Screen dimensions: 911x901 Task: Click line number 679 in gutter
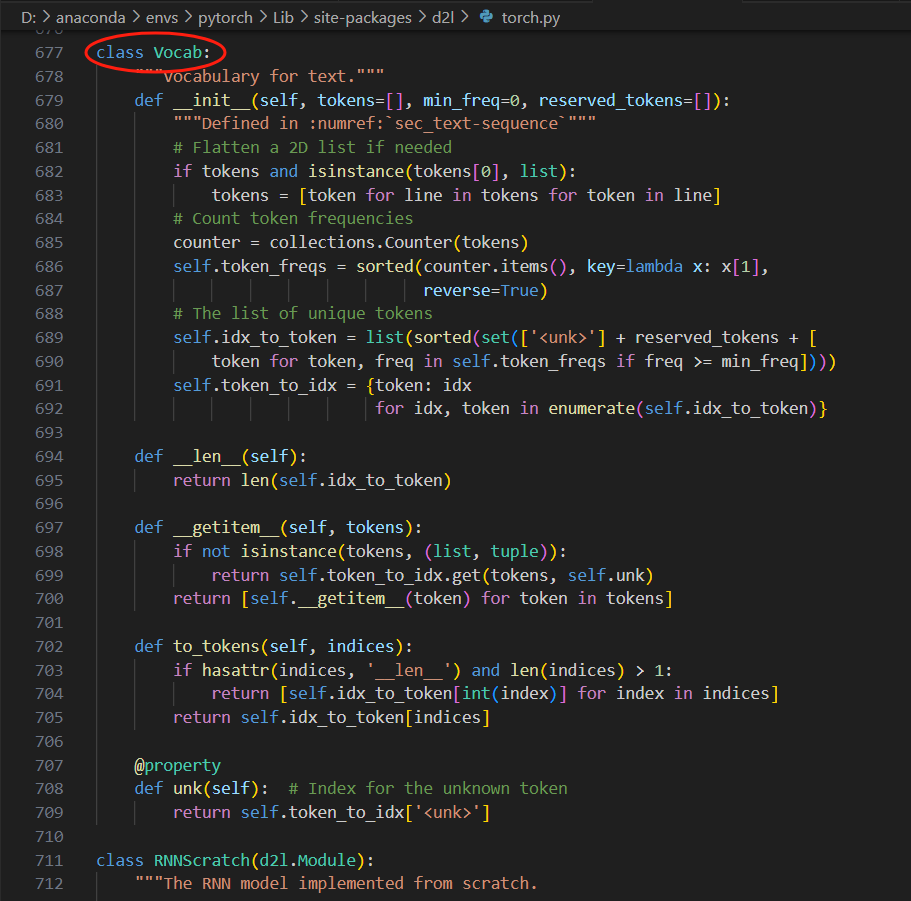coord(49,100)
